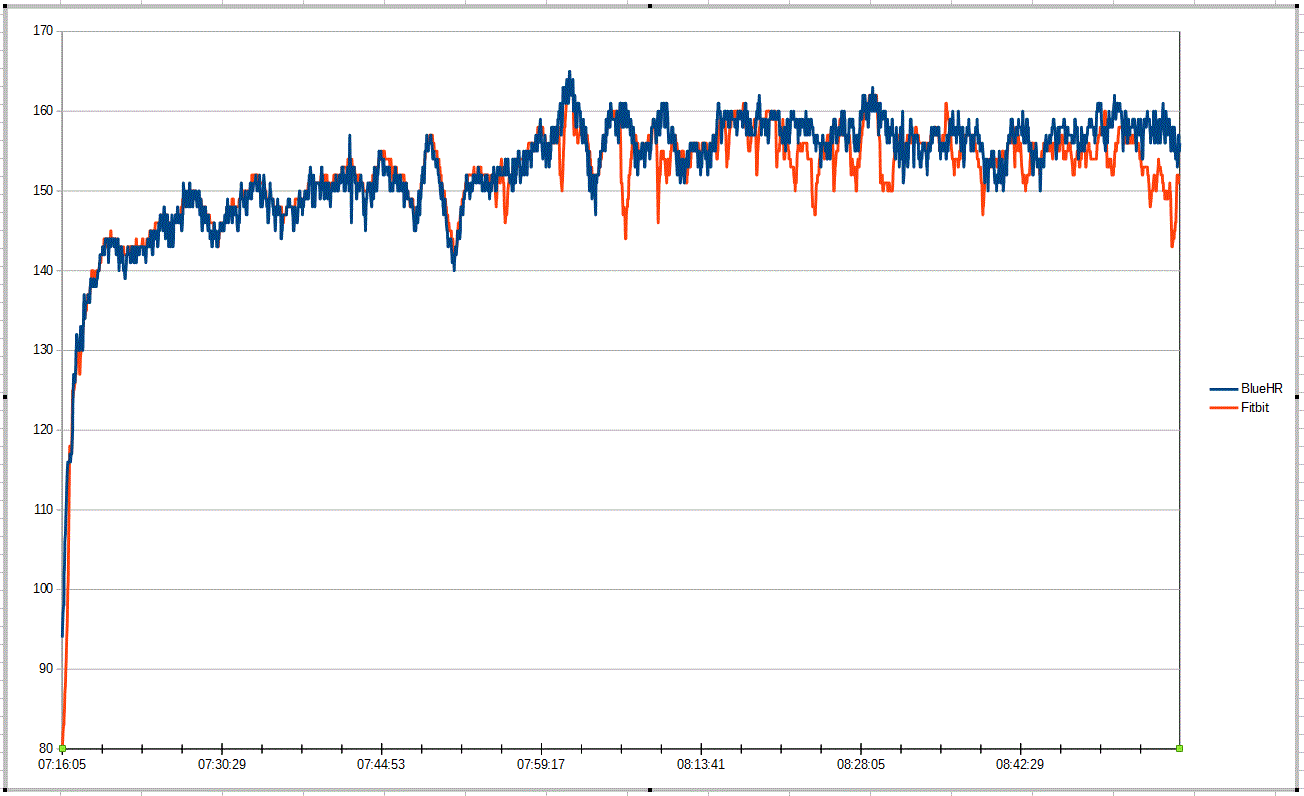
Task: Click the green handle at x-axis left end
Action: coord(62,748)
